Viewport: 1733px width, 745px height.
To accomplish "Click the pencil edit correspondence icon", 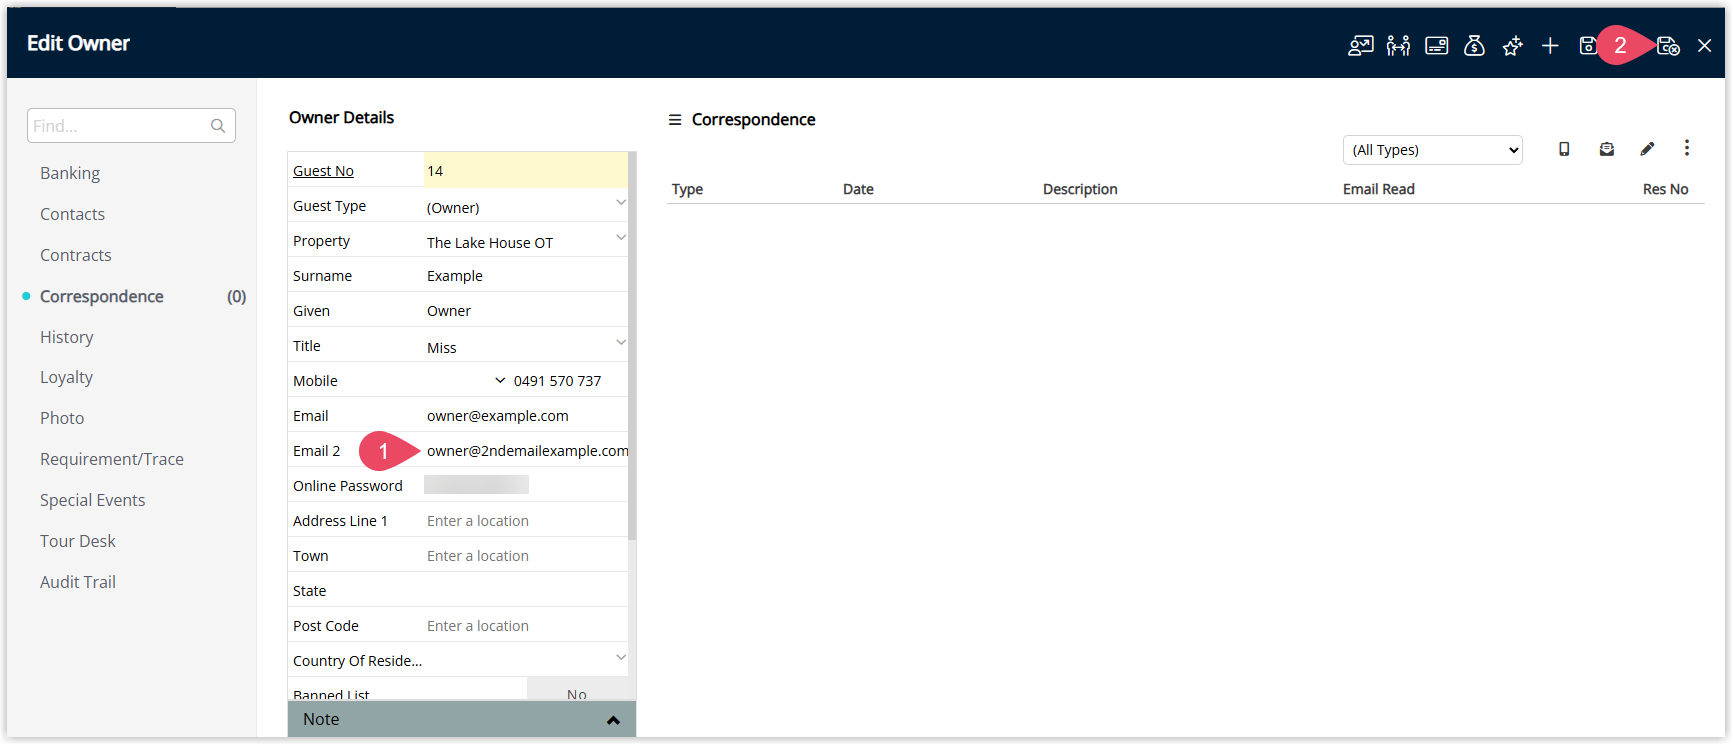I will (x=1647, y=149).
